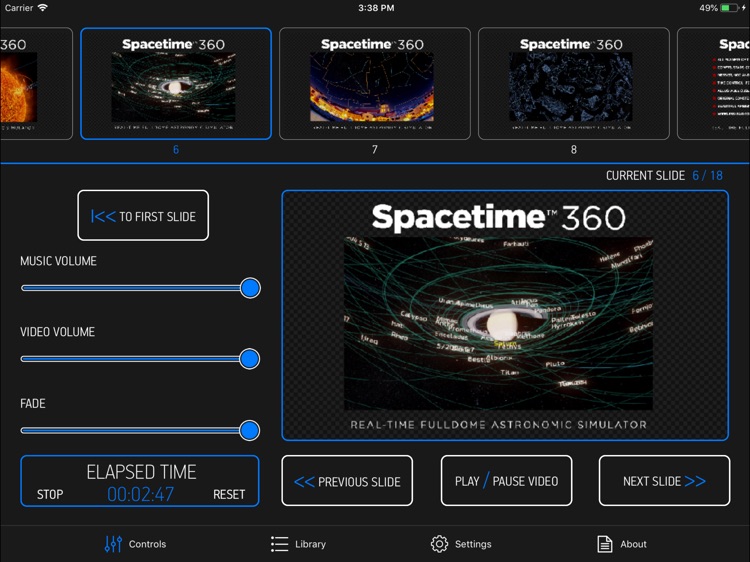Select the sun slide thumbnail at left
750x562 pixels.
pos(36,84)
